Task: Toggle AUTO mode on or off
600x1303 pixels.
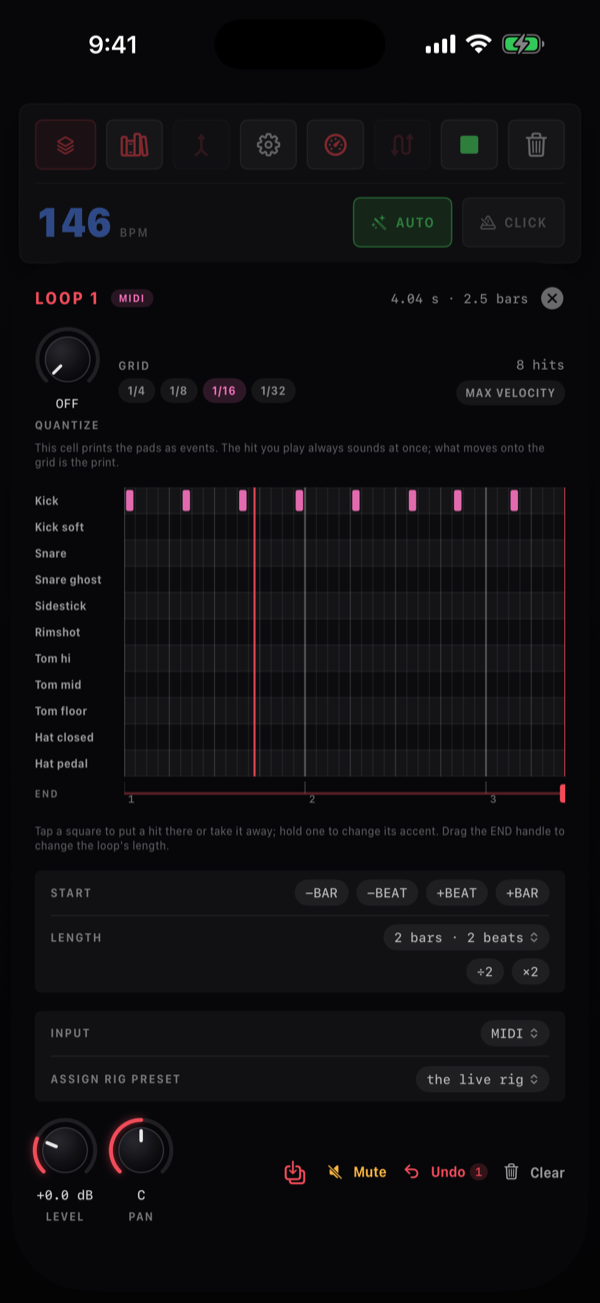Action: (x=402, y=222)
